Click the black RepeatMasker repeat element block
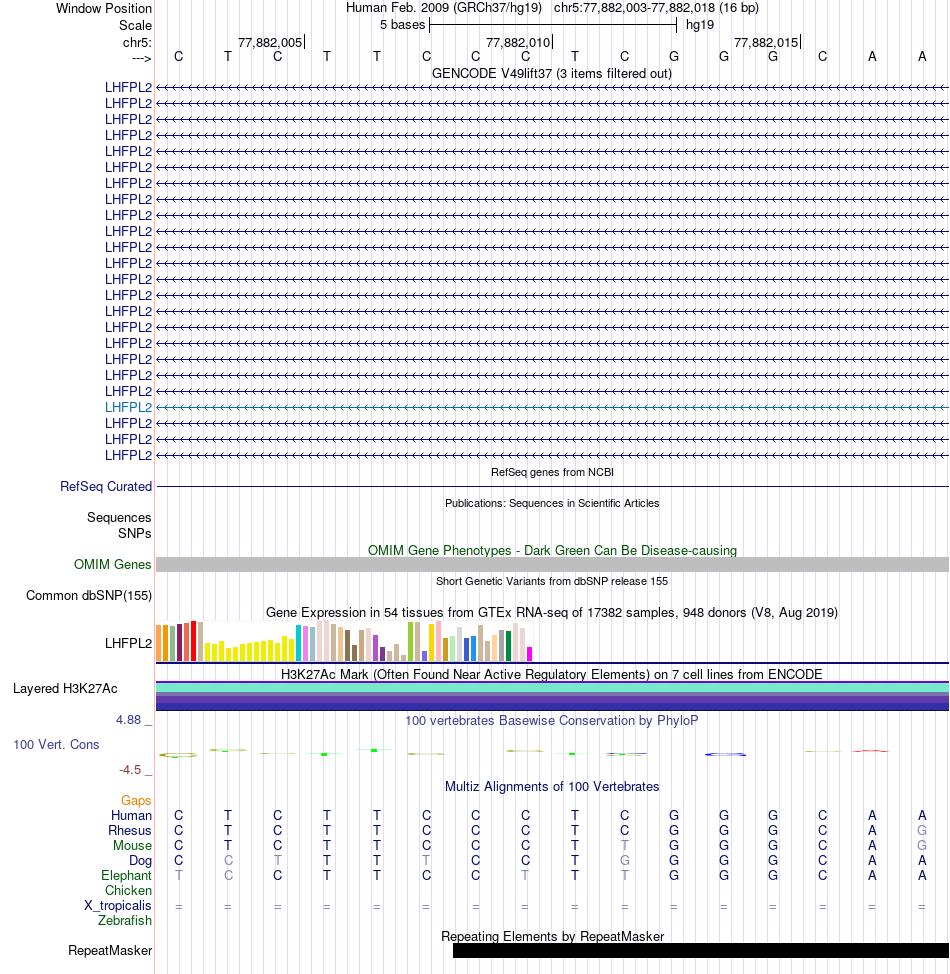This screenshot has width=950, height=974. pos(701,950)
